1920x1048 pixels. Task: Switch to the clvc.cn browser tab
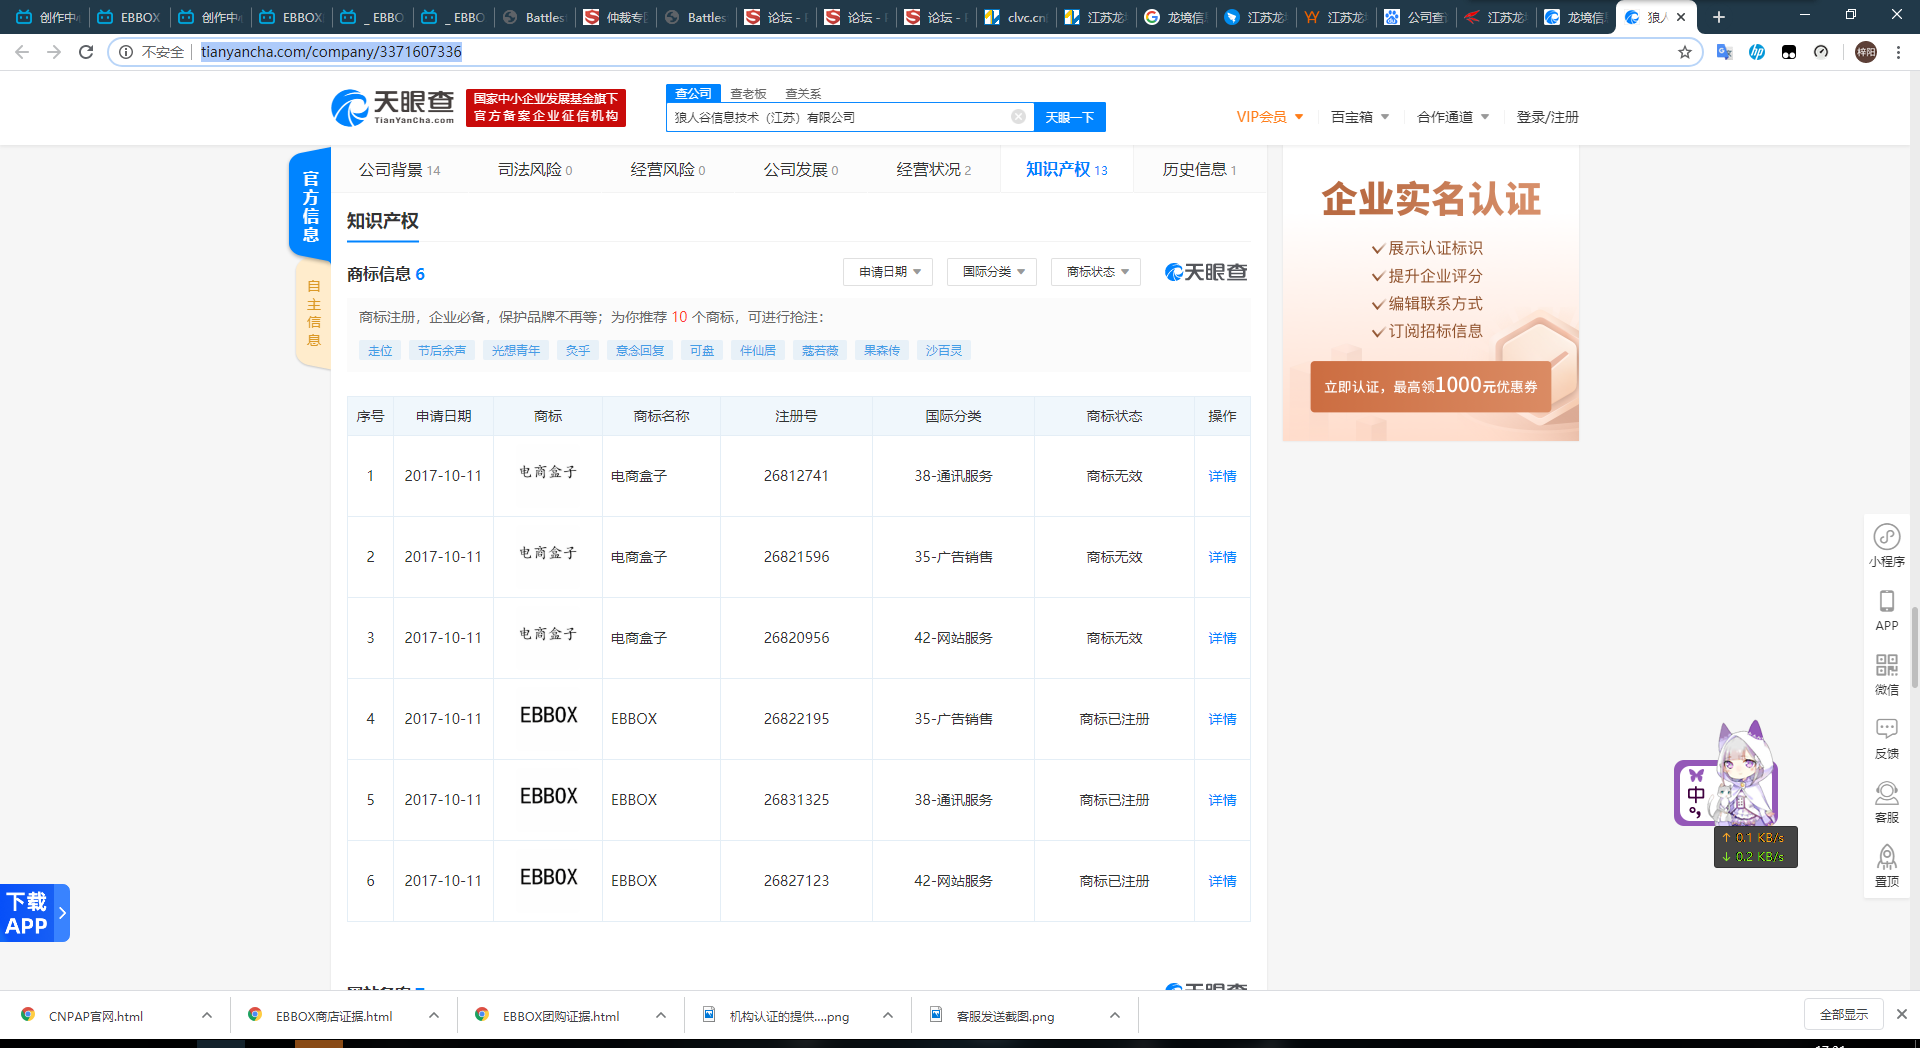click(1016, 17)
